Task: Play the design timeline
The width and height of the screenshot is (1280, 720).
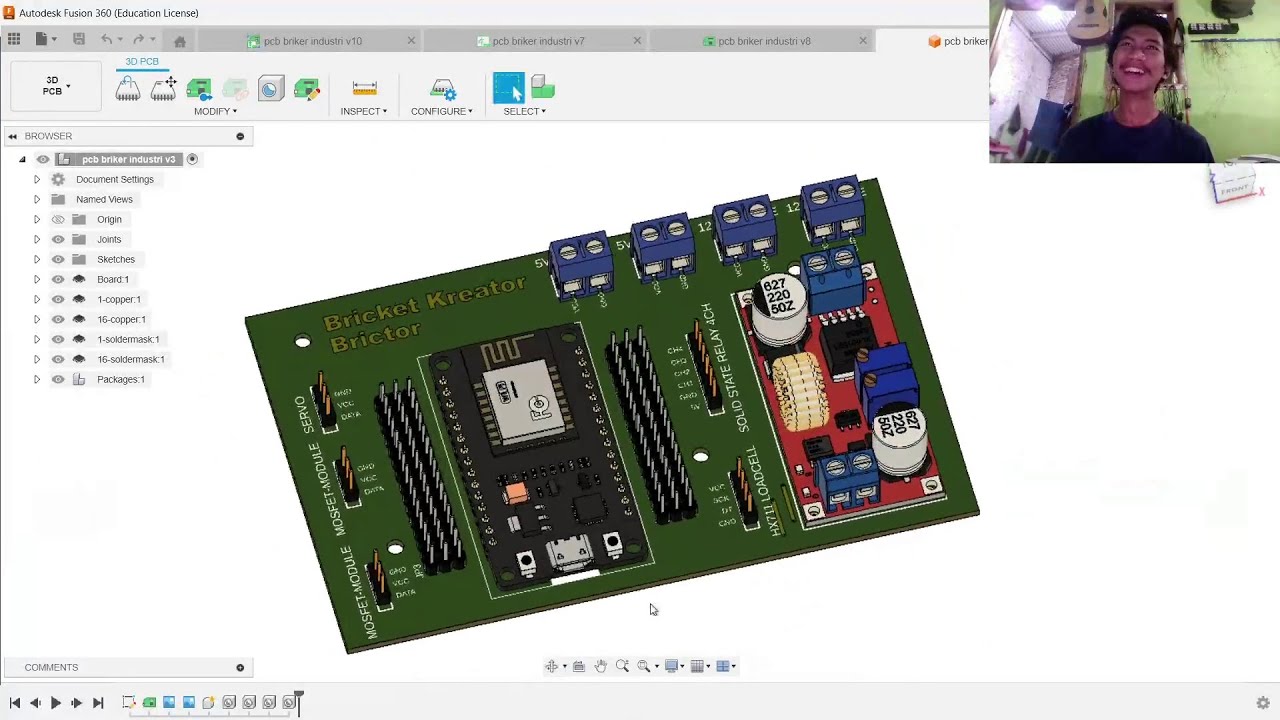Action: pos(56,703)
